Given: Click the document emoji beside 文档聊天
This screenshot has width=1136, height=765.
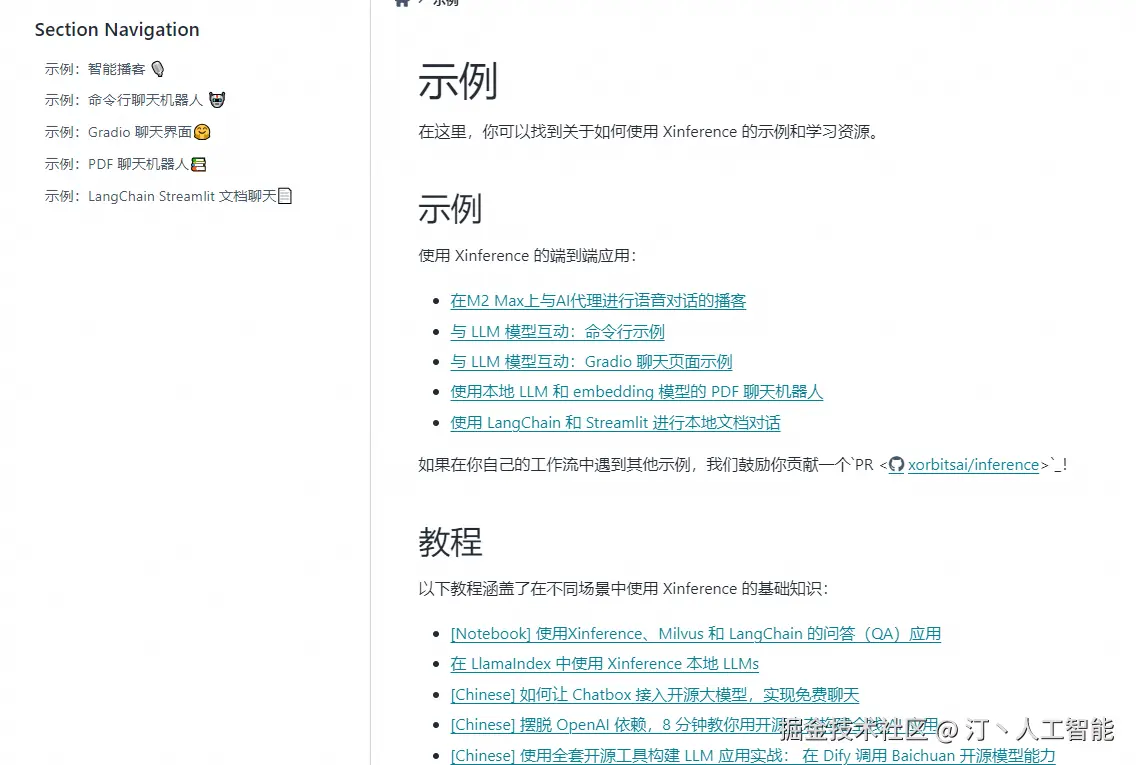Looking at the screenshot, I should point(285,196).
